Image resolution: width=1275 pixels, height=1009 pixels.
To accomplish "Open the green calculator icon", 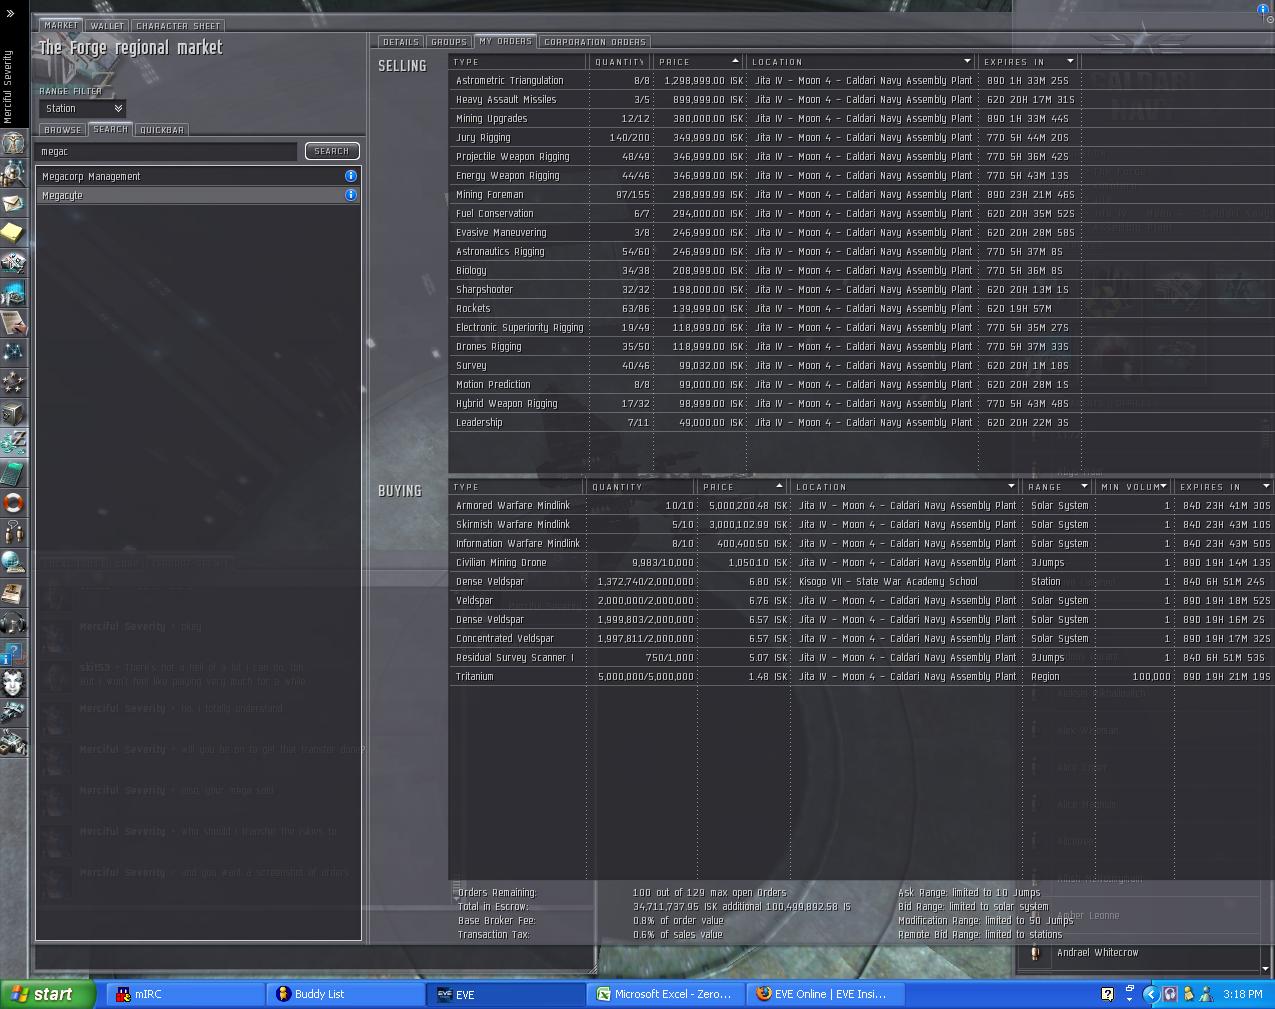I will coord(13,472).
